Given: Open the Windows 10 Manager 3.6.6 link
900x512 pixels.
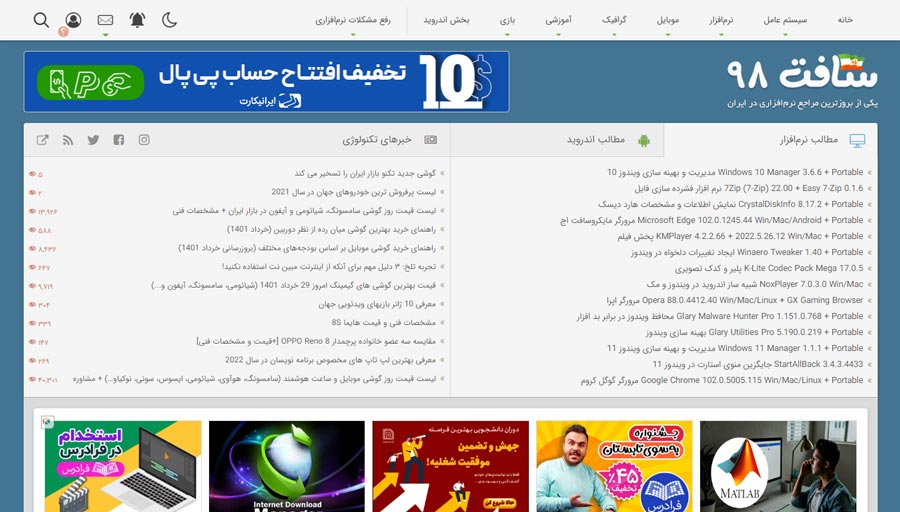Looking at the screenshot, I should (735, 172).
